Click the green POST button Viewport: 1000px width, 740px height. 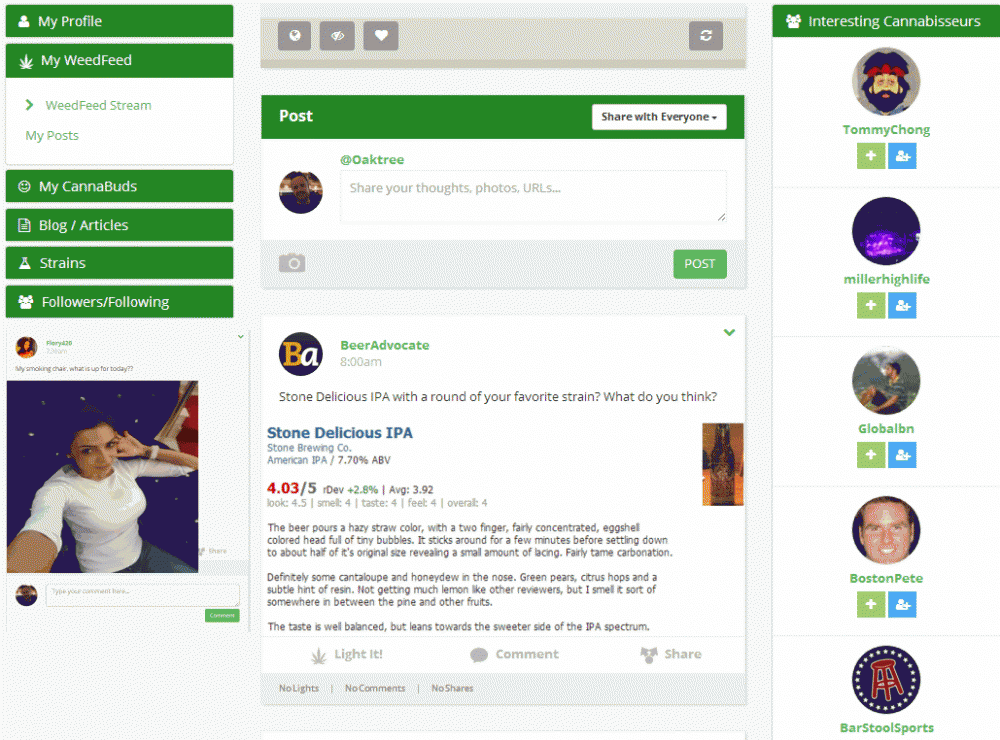[700, 263]
